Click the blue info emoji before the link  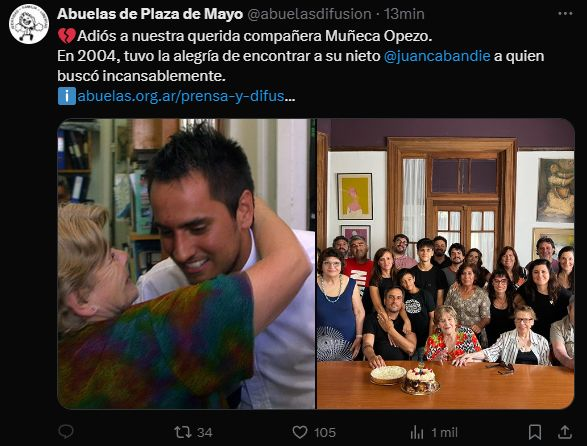(67, 96)
